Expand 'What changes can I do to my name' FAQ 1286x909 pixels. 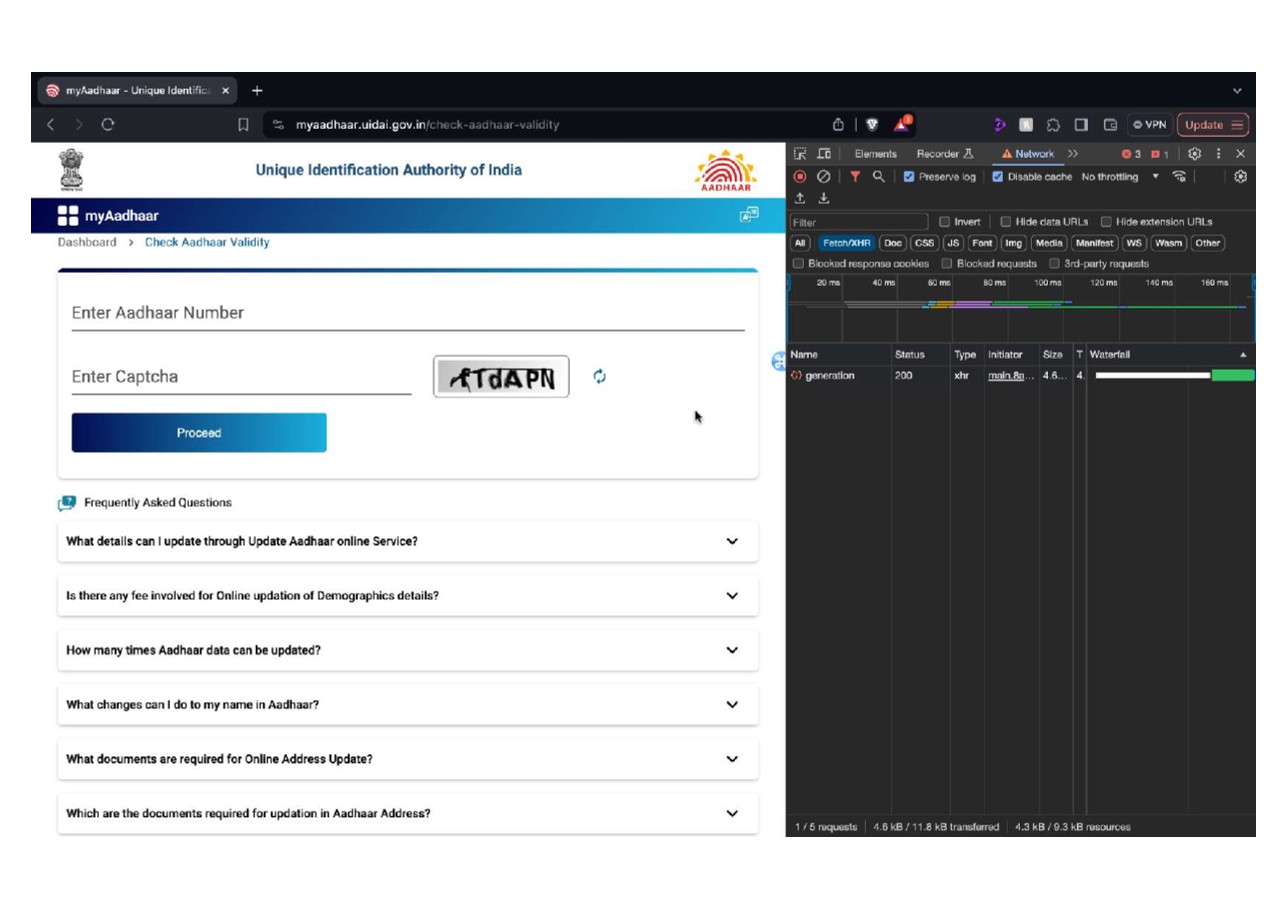tap(408, 705)
